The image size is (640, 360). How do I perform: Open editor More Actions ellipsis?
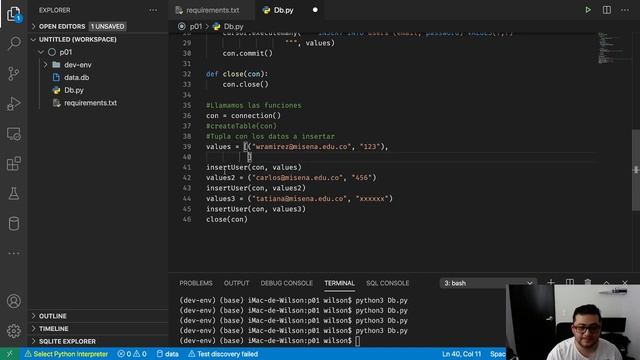click(x=625, y=10)
